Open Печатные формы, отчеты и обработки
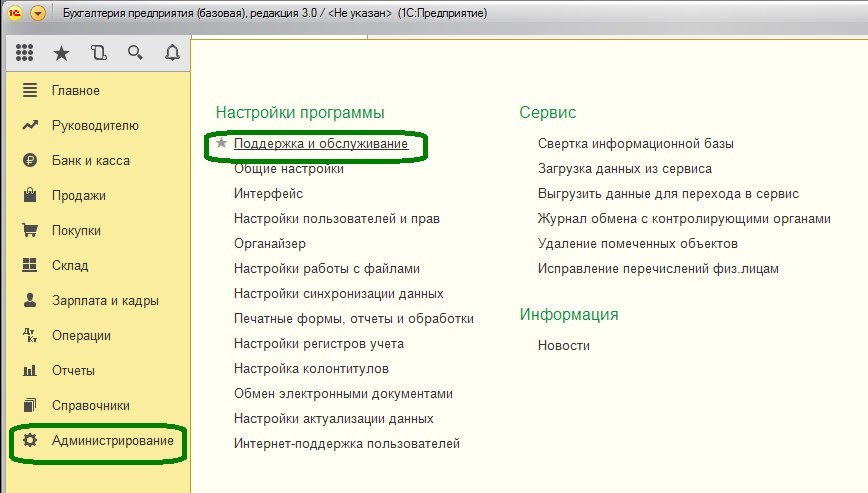This screenshot has height=493, width=868. (x=354, y=319)
